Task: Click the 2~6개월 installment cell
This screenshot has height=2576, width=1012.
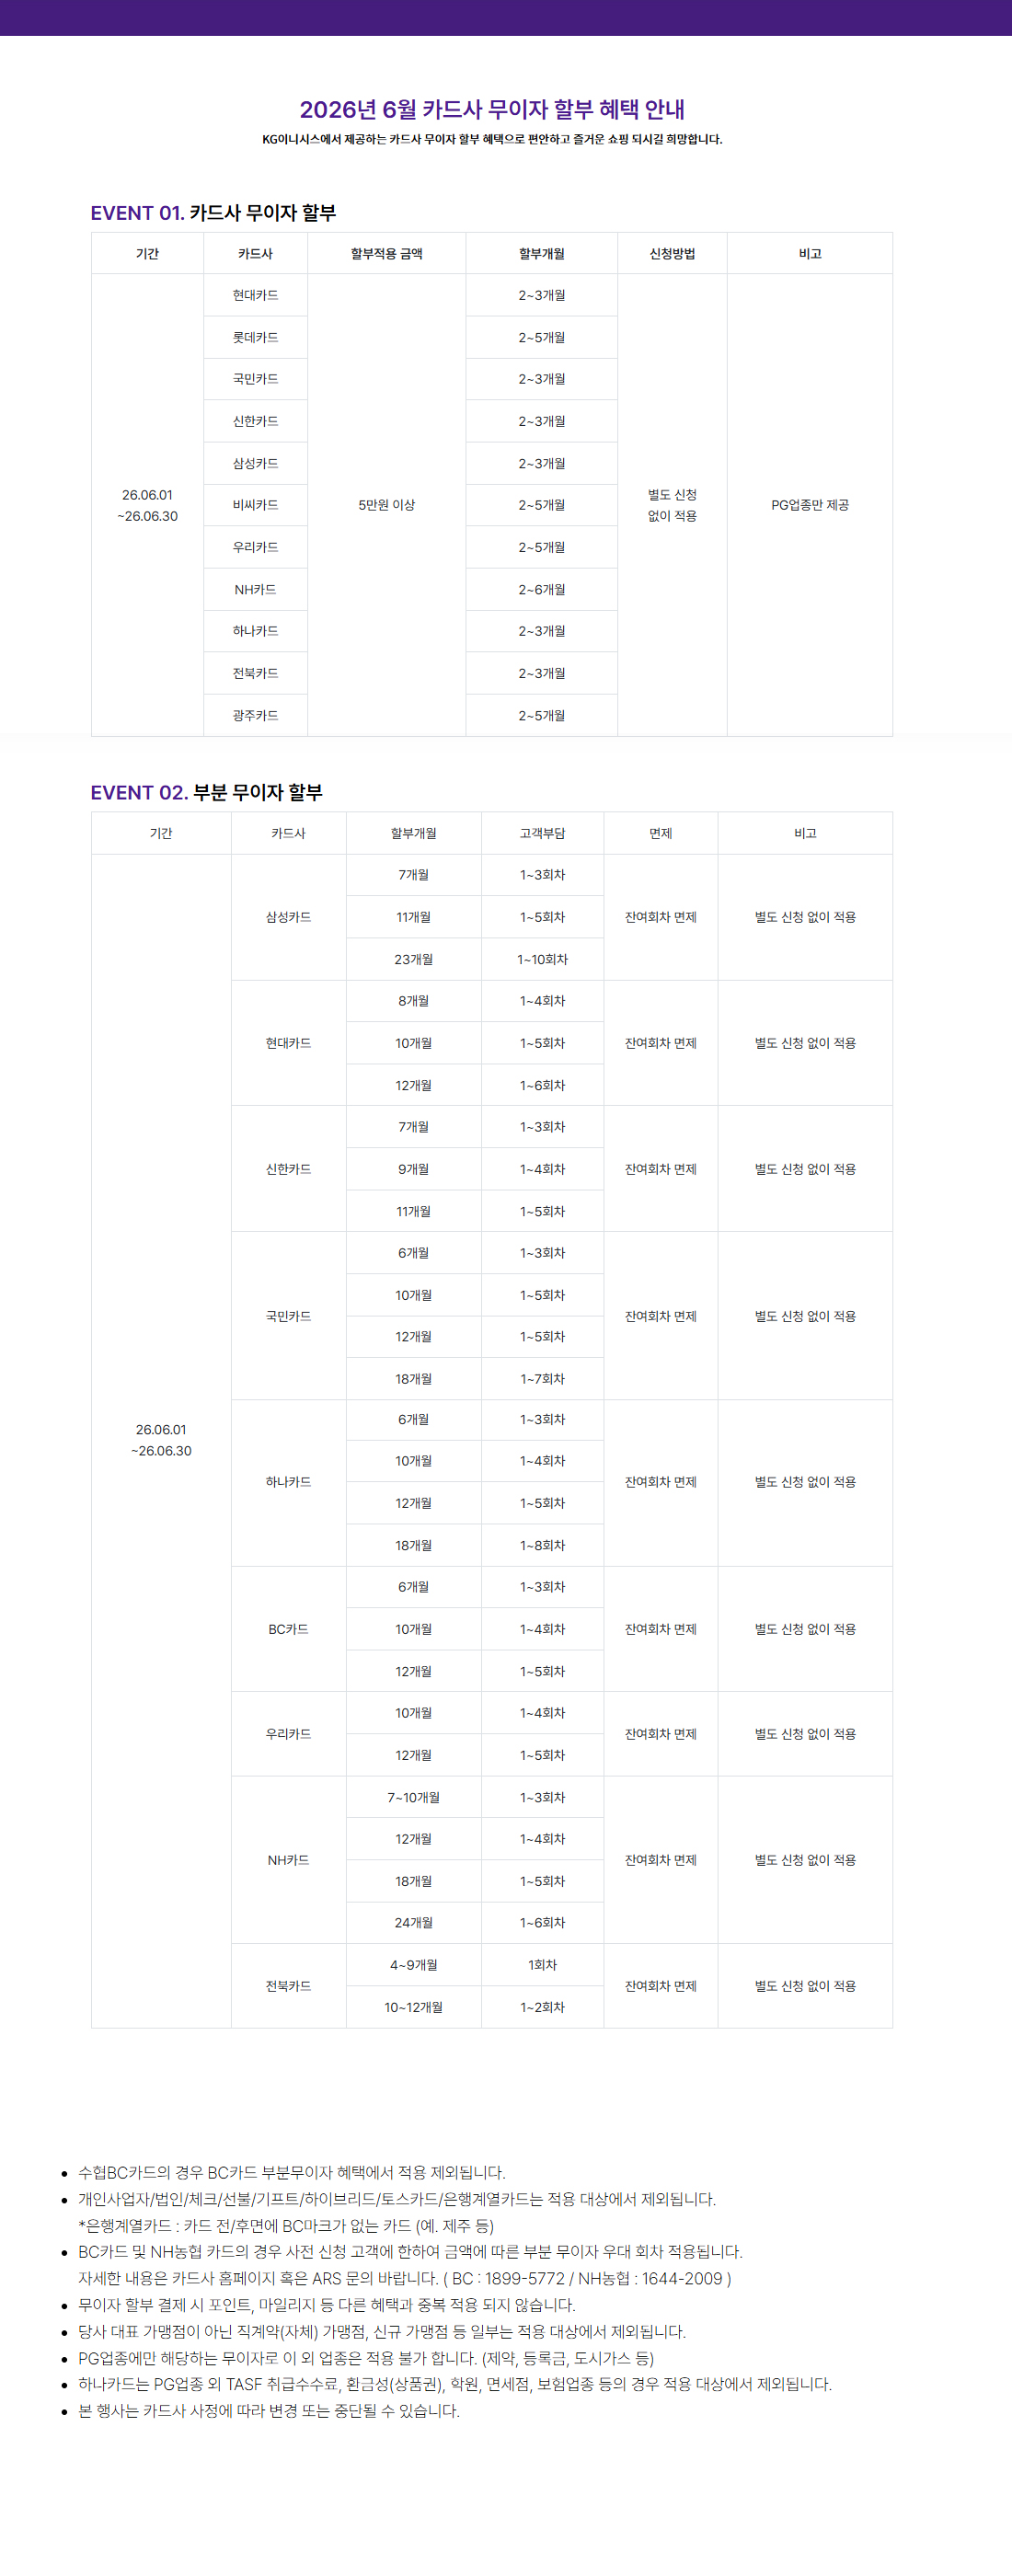Action: [541, 589]
